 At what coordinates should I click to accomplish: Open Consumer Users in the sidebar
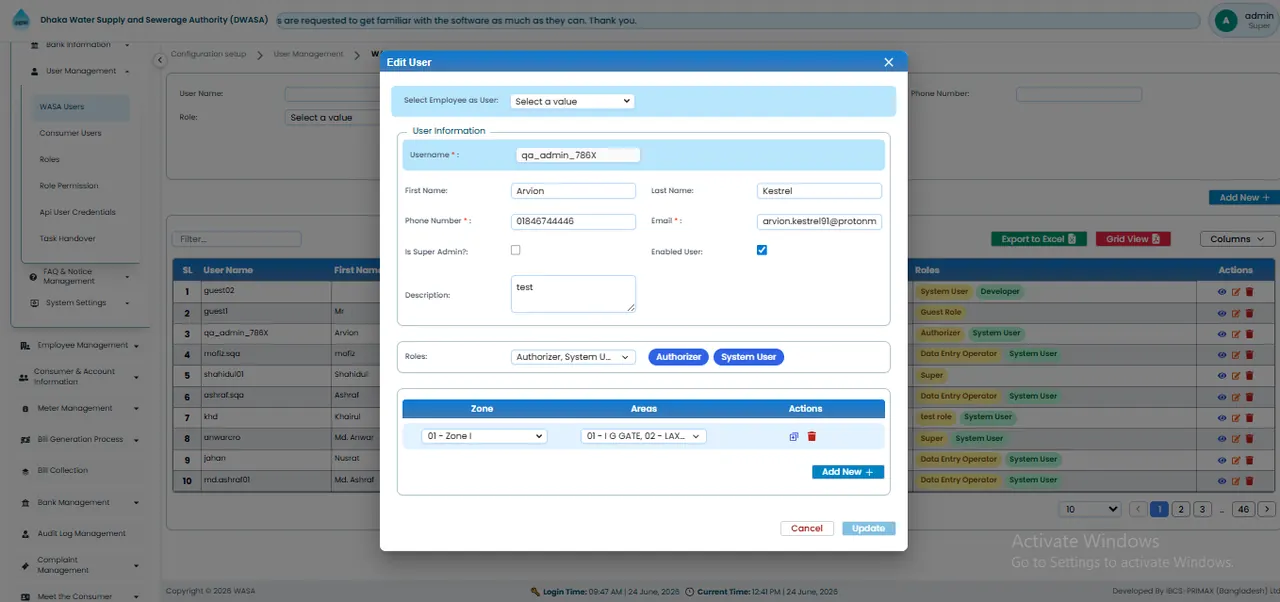click(x=70, y=133)
